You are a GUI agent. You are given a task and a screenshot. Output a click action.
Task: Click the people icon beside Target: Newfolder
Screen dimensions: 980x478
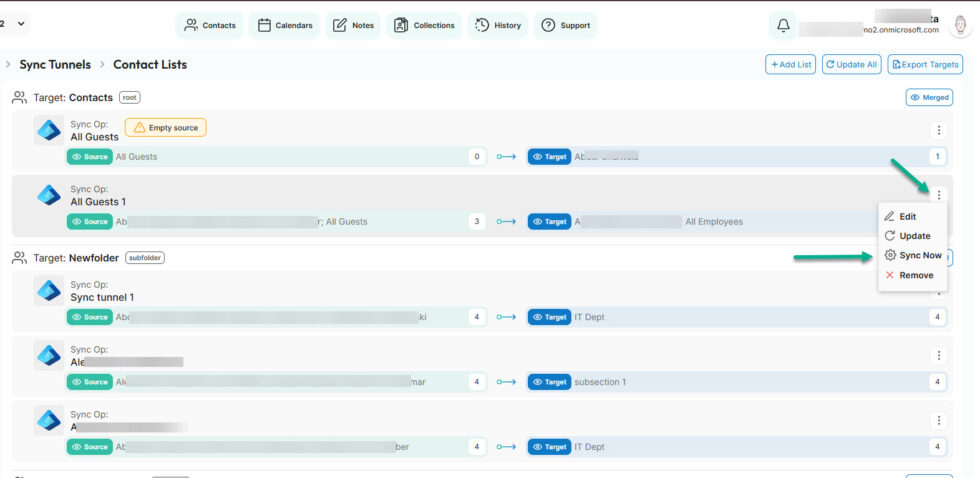[x=20, y=258]
